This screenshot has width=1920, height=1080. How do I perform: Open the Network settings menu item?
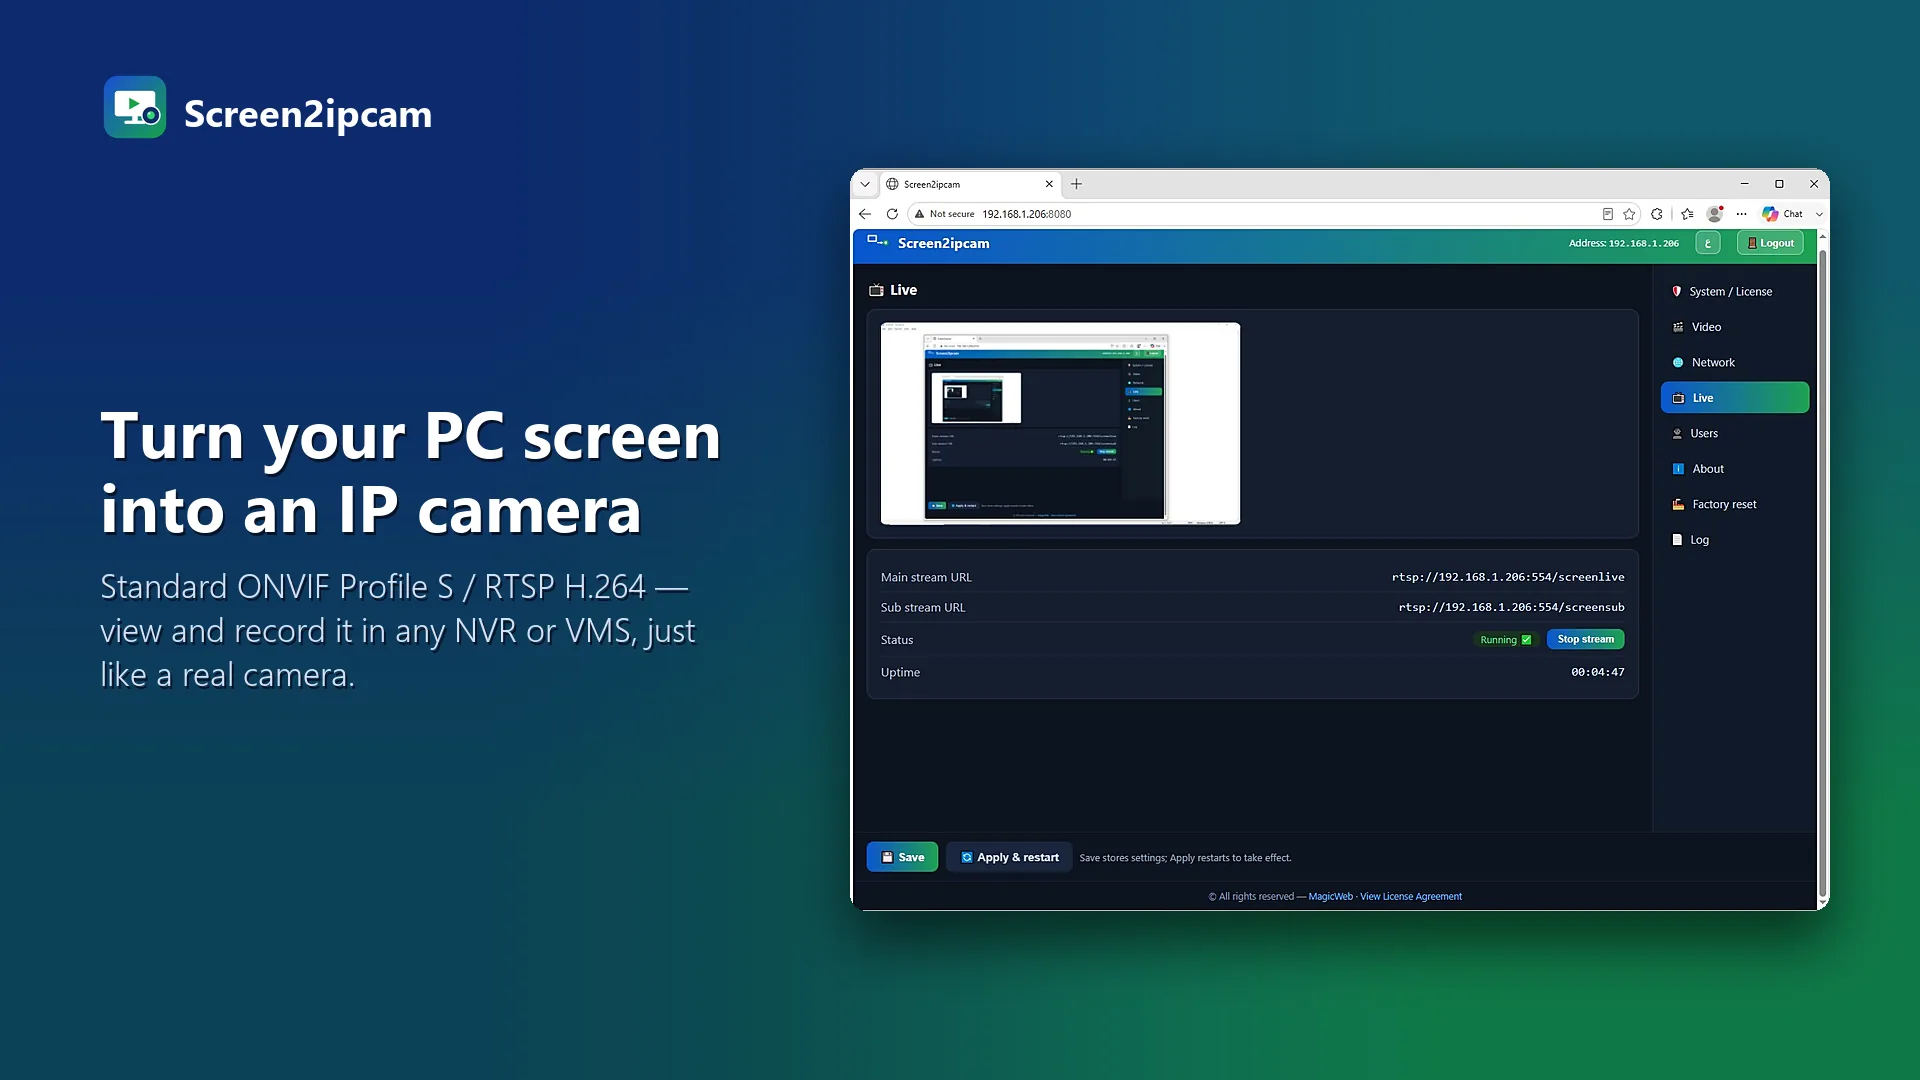coord(1734,363)
